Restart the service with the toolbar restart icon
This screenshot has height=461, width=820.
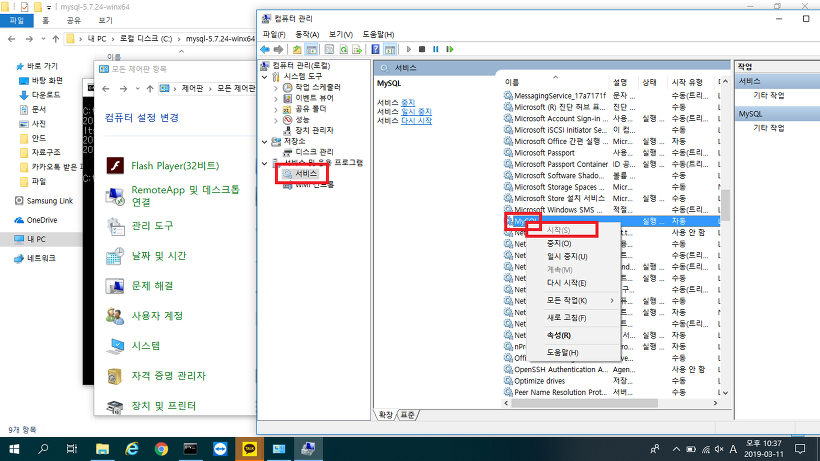click(x=450, y=49)
